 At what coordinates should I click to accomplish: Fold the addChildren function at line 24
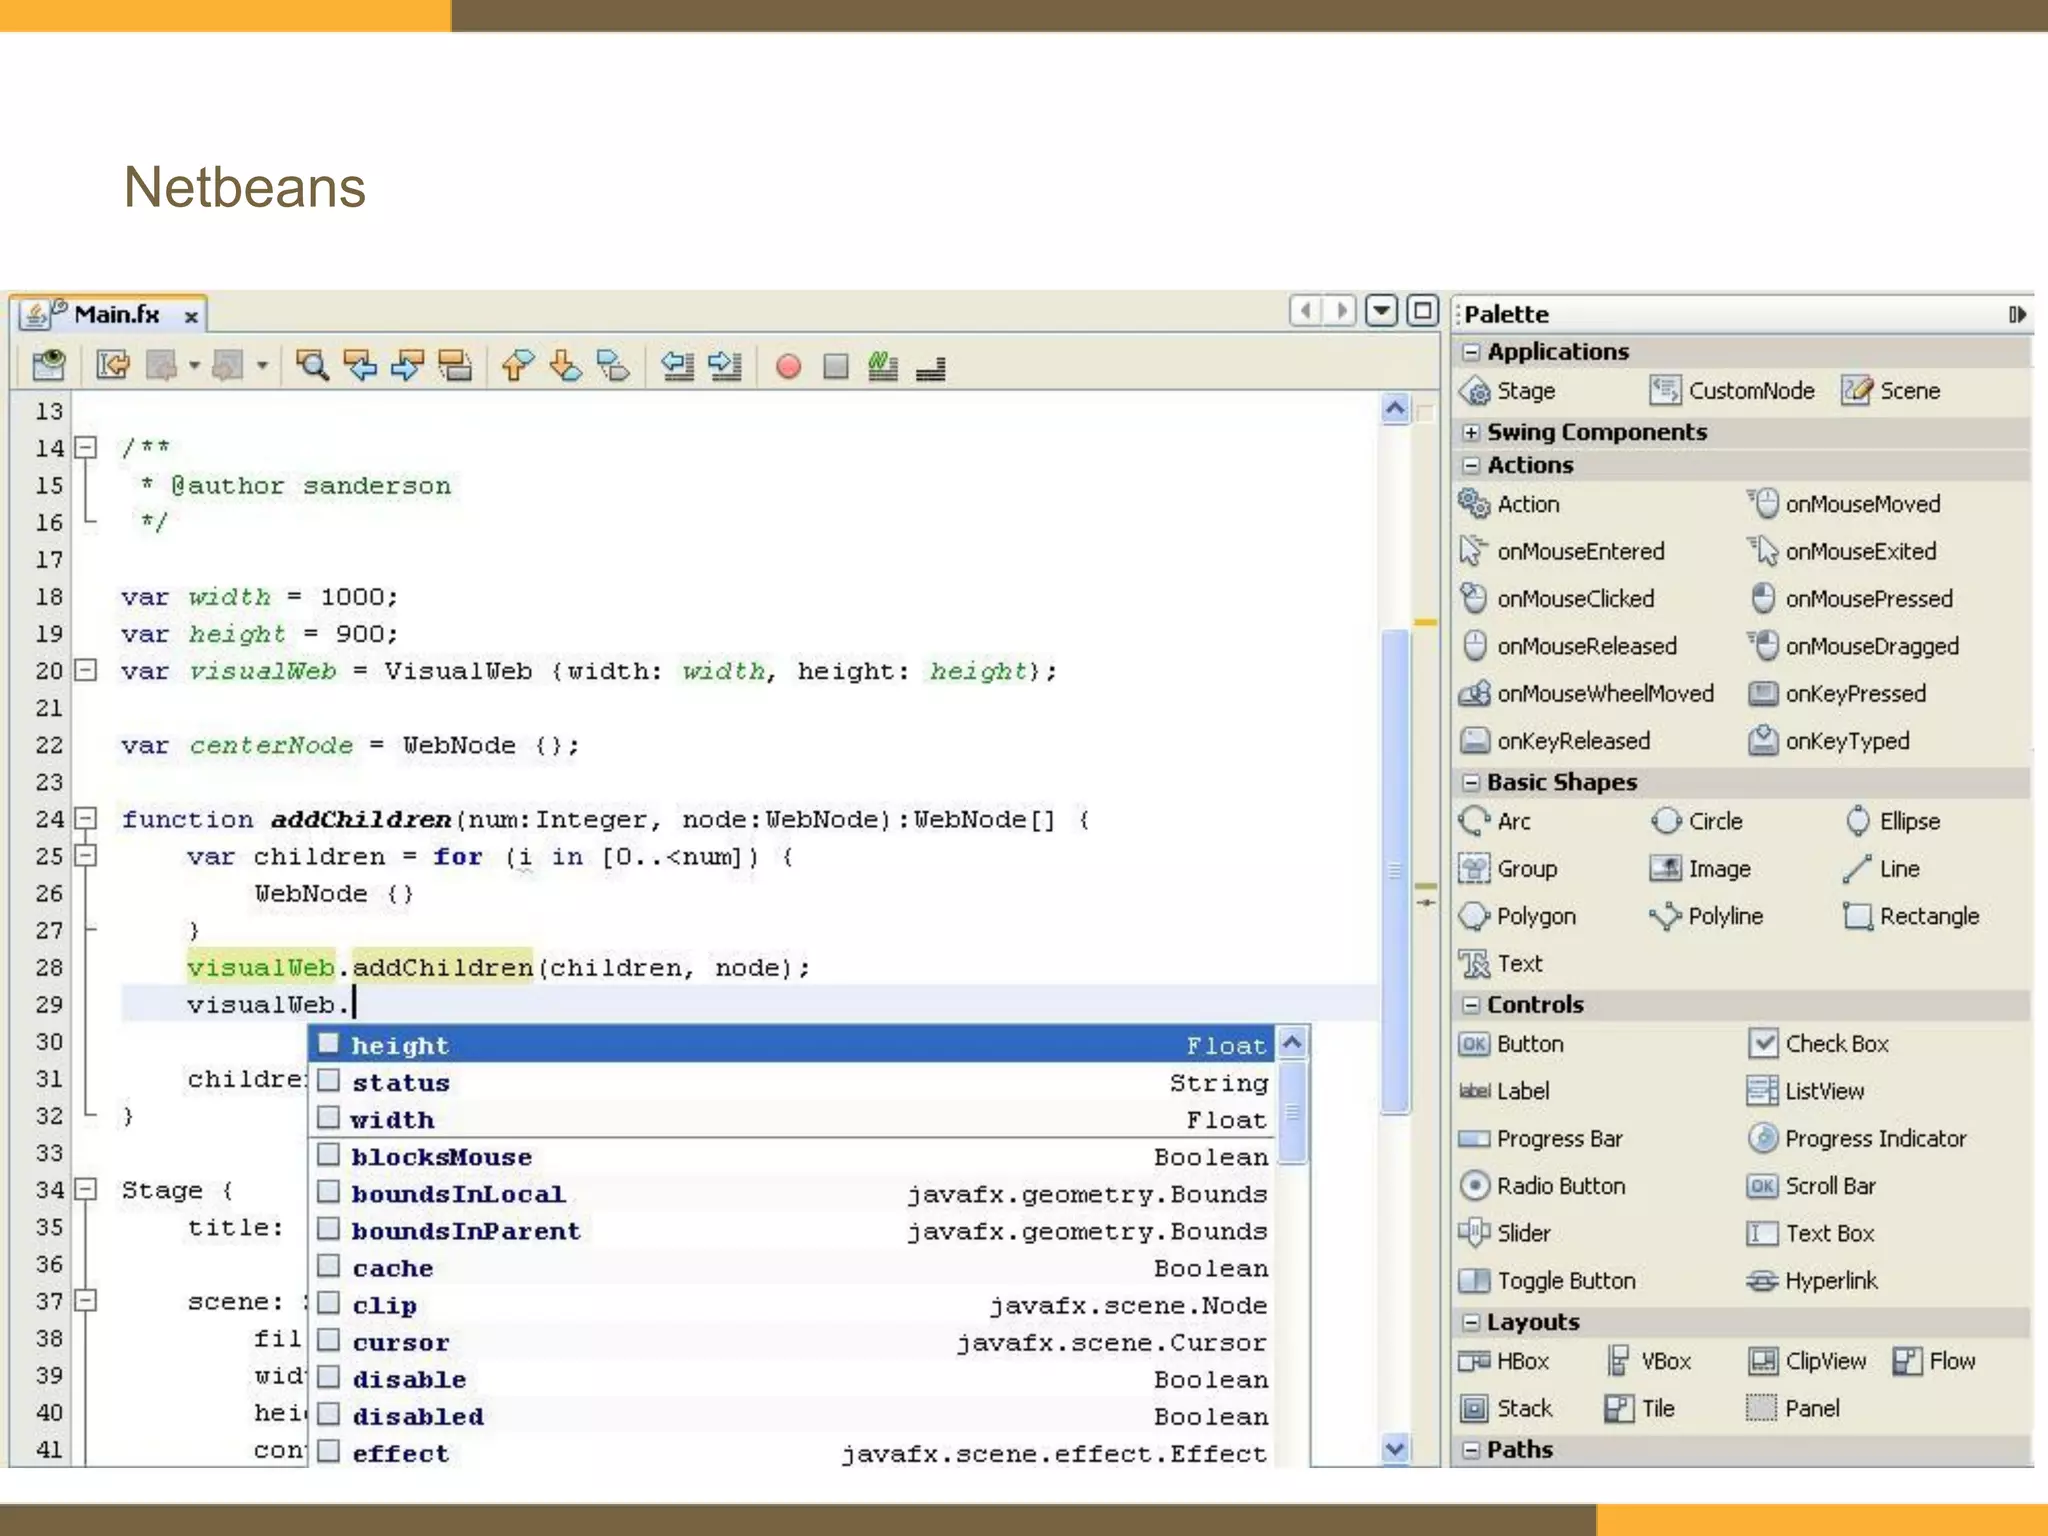pos(87,819)
